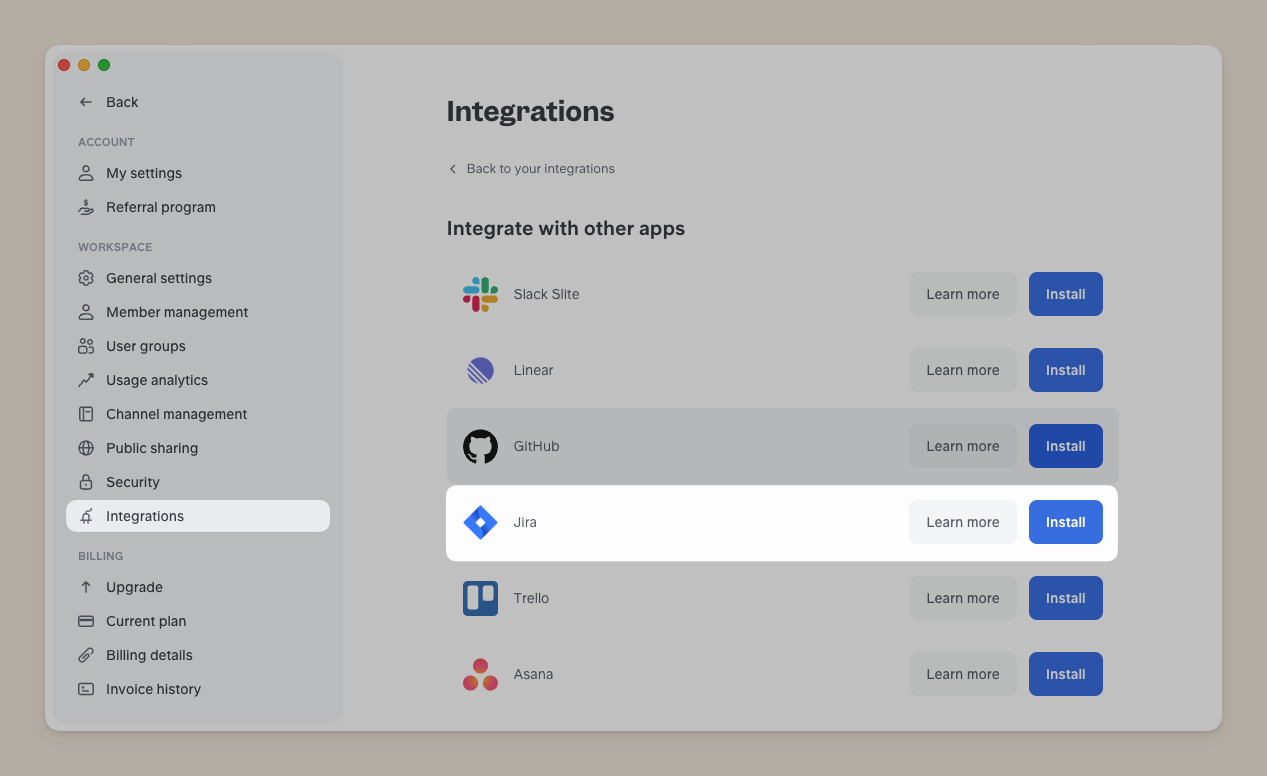The width and height of the screenshot is (1267, 776).
Task: Open the Upgrade billing page
Action: coord(198,587)
